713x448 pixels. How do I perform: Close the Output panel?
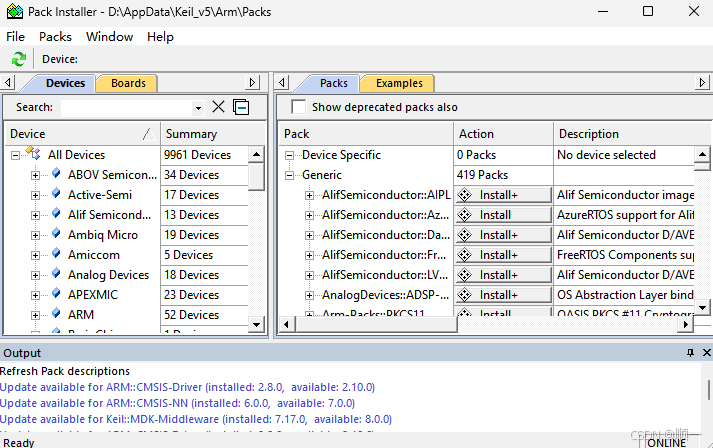[707, 352]
